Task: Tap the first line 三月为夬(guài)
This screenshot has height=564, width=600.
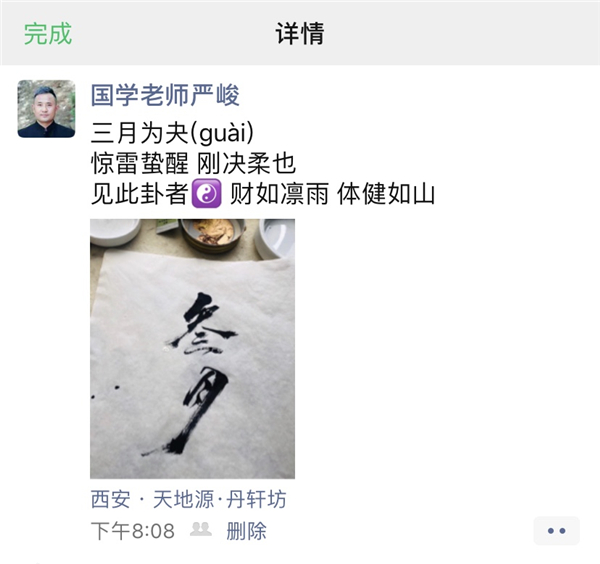Action: pyautogui.click(x=172, y=133)
